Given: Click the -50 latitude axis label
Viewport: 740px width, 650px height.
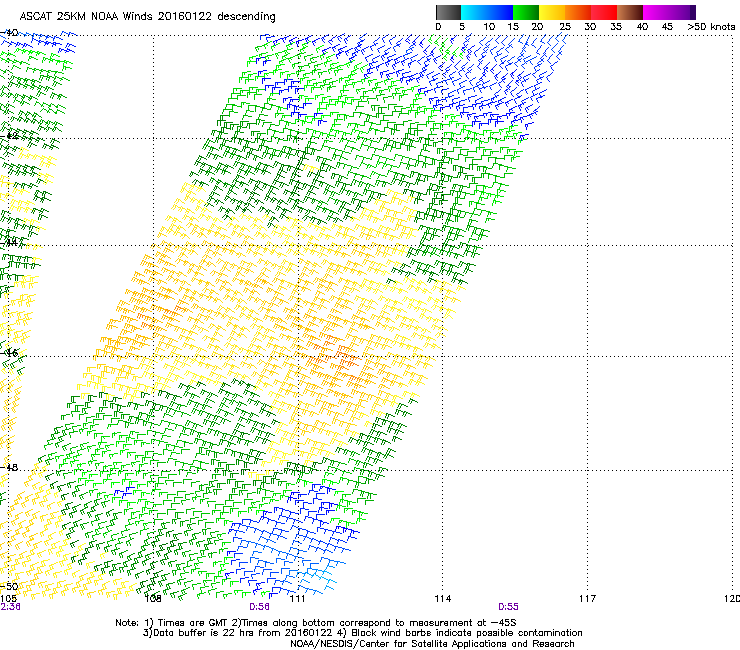Looking at the screenshot, I should [9, 587].
